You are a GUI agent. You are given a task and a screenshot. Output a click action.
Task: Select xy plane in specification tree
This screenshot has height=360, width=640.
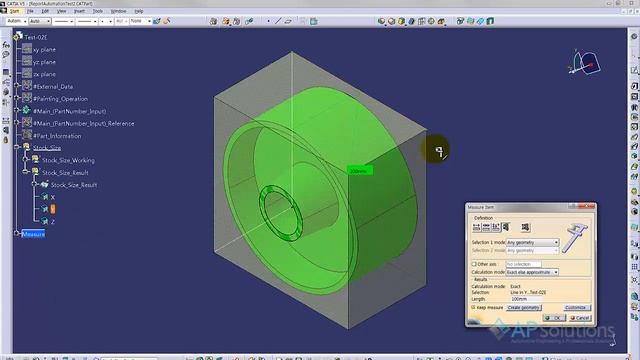pyautogui.click(x=44, y=50)
